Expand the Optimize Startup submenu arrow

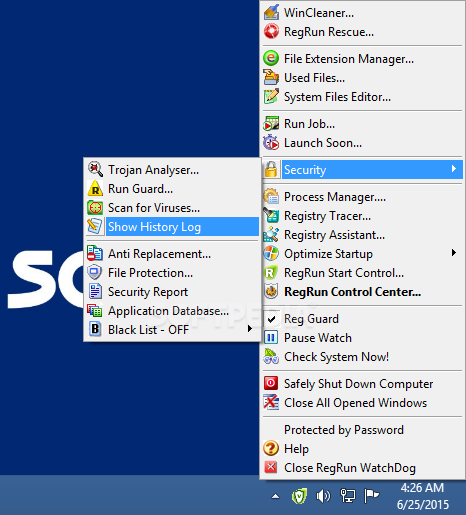click(x=454, y=253)
